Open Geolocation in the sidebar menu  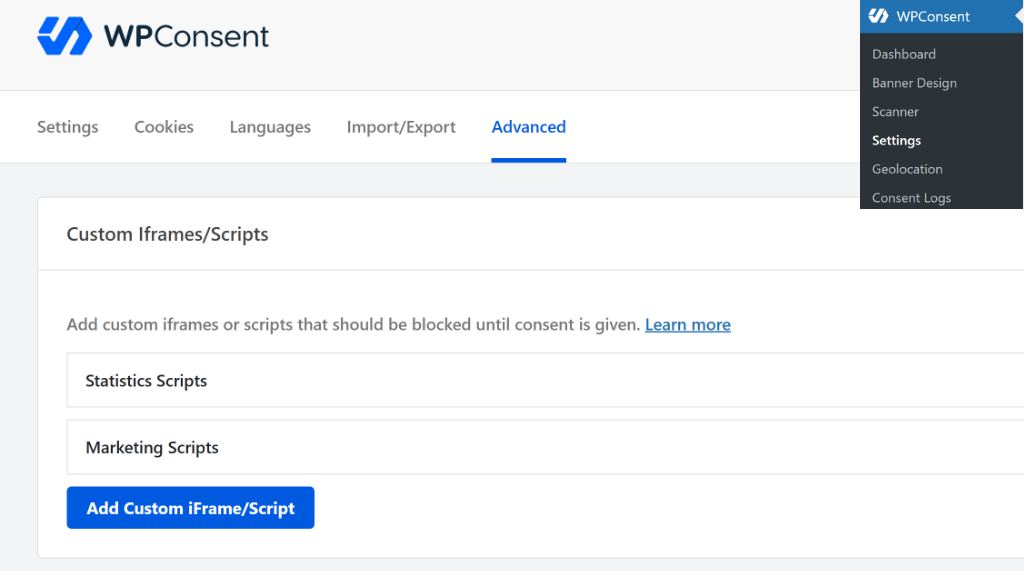pos(907,169)
